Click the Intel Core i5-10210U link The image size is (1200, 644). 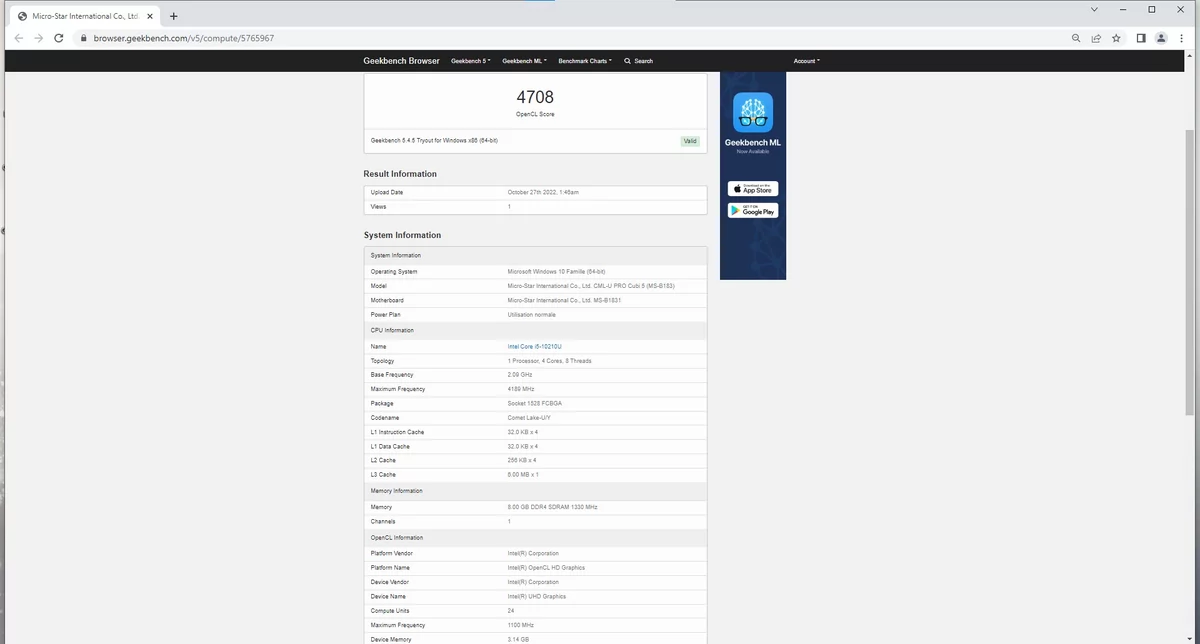[535, 346]
